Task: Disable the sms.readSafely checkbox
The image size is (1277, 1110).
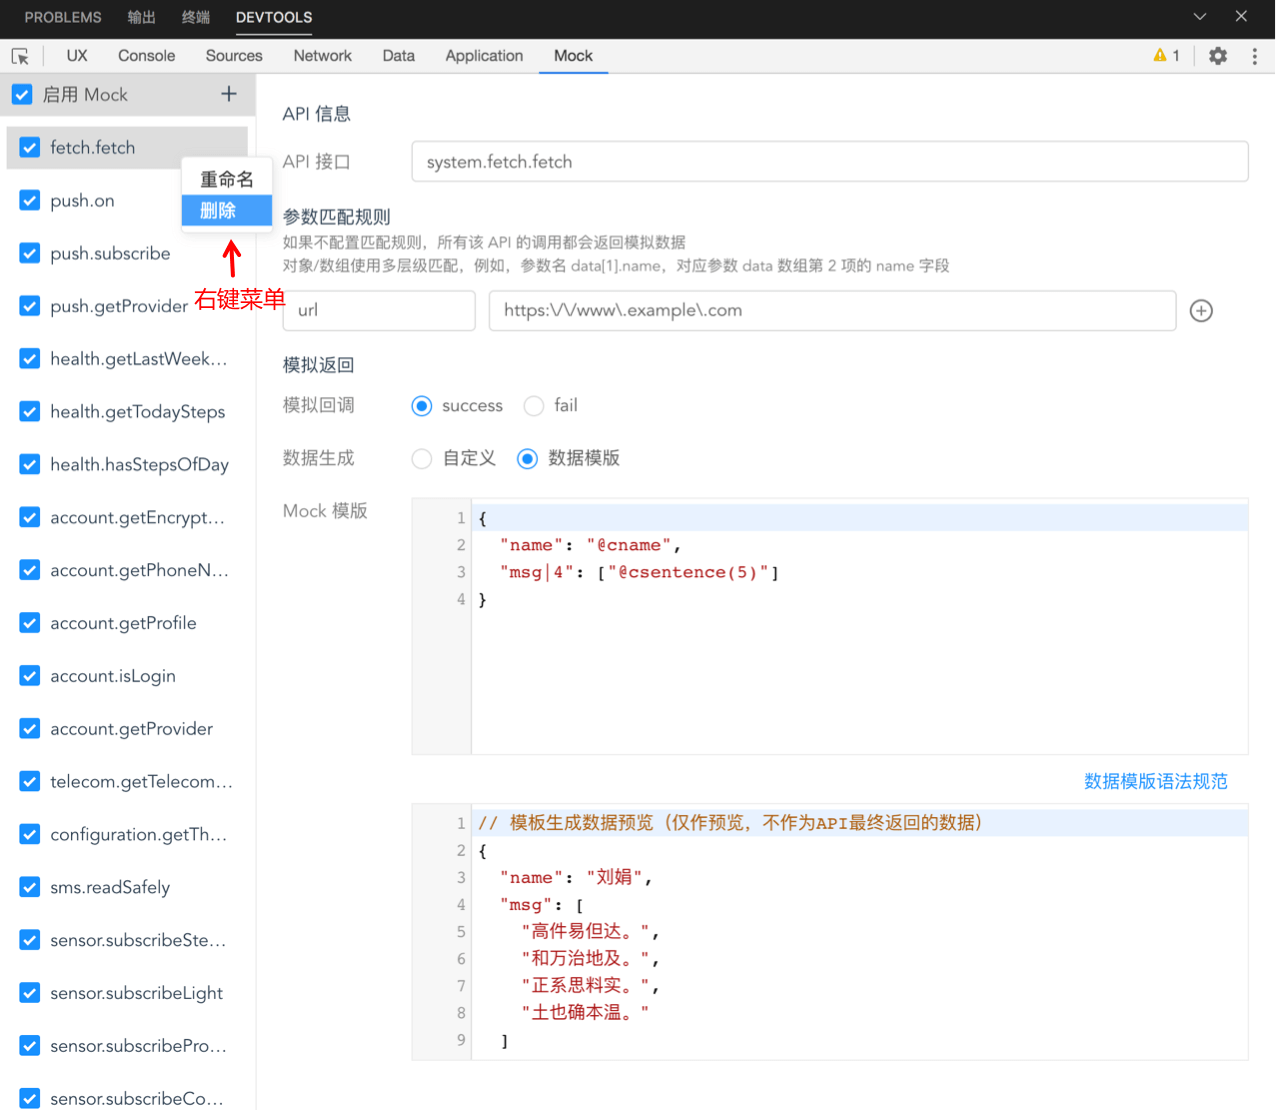Action: pos(30,888)
